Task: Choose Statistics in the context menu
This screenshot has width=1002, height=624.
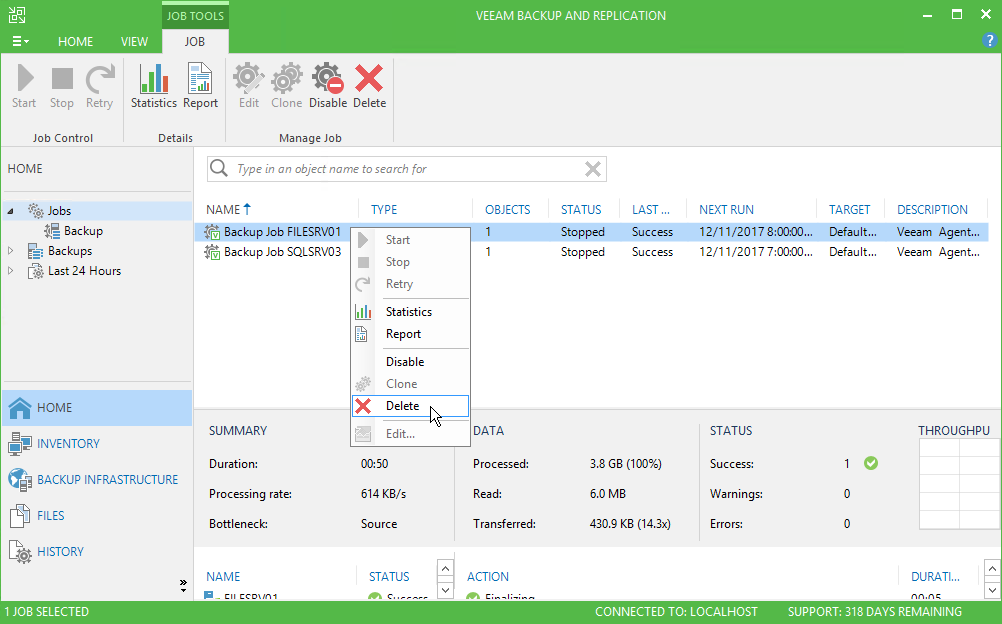Action: 410,312
